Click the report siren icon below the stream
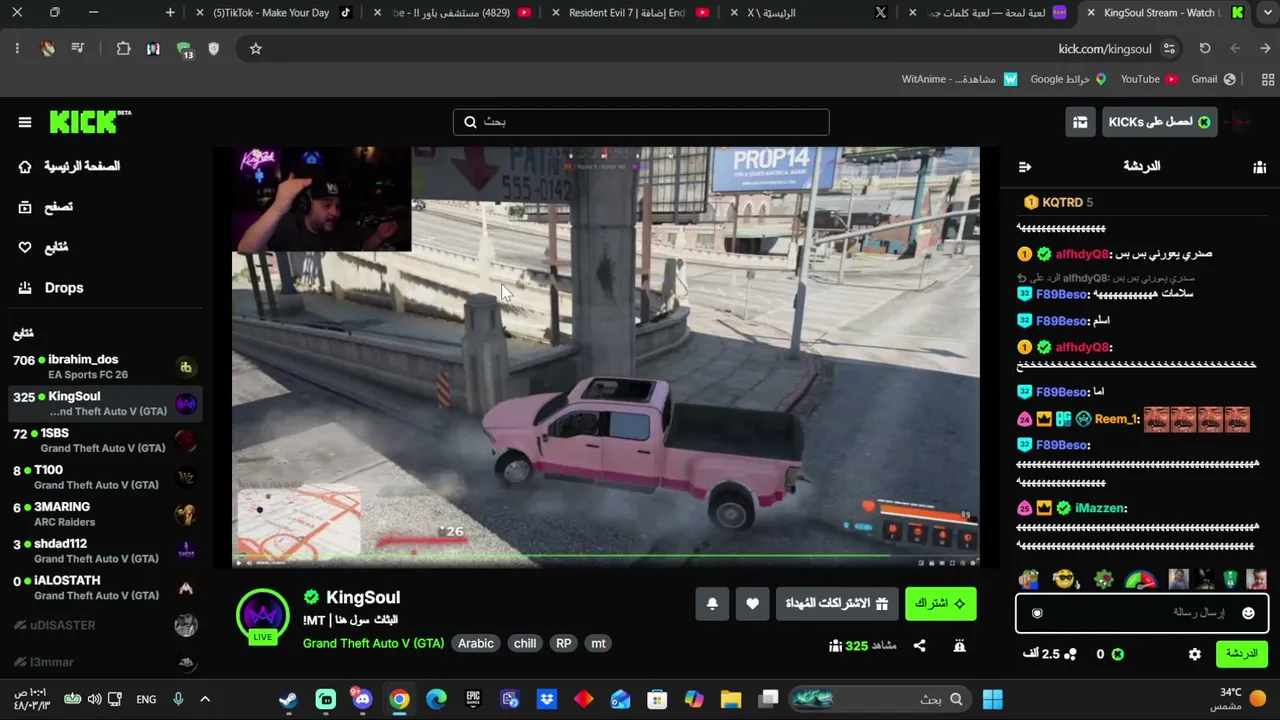 click(x=959, y=646)
